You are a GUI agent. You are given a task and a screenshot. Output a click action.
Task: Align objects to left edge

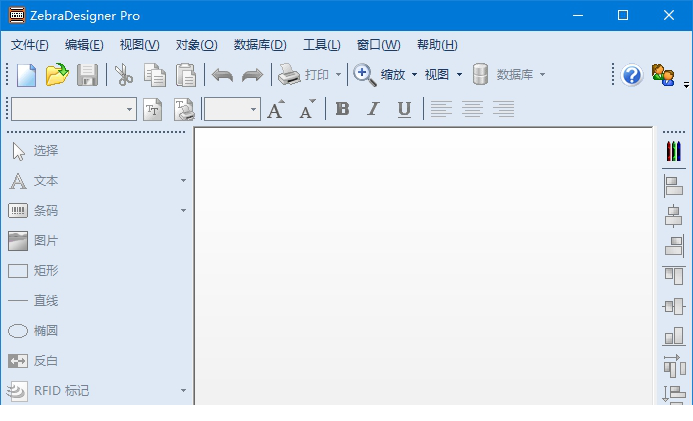[674, 186]
